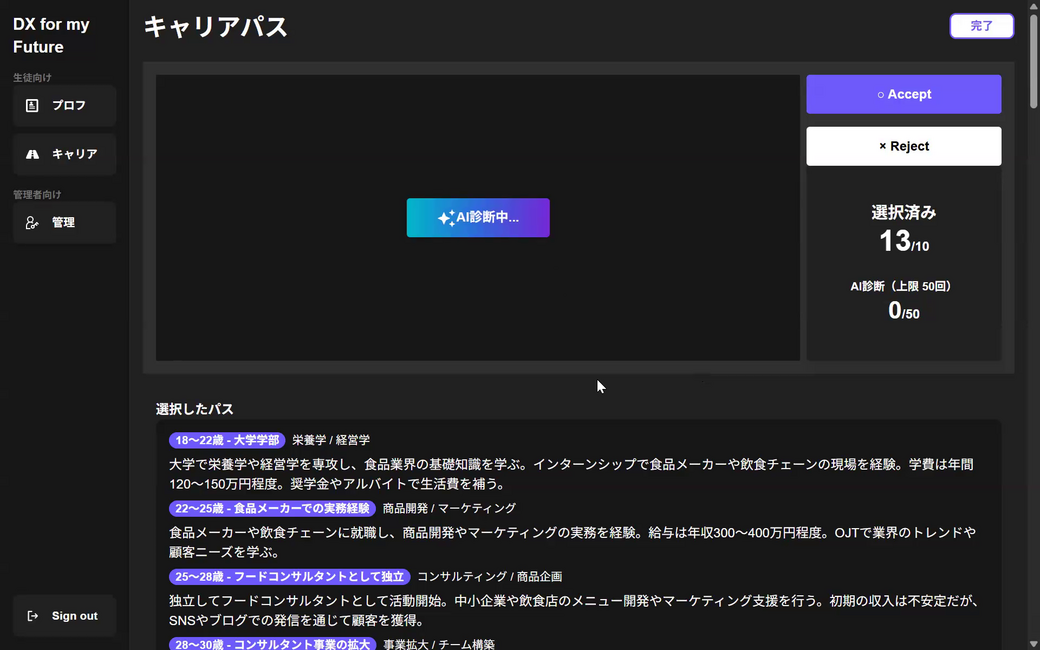Image resolution: width=1040 pixels, height=650 pixels.
Task: Select the キャリア item under 生徒向け
Action: coord(64,154)
